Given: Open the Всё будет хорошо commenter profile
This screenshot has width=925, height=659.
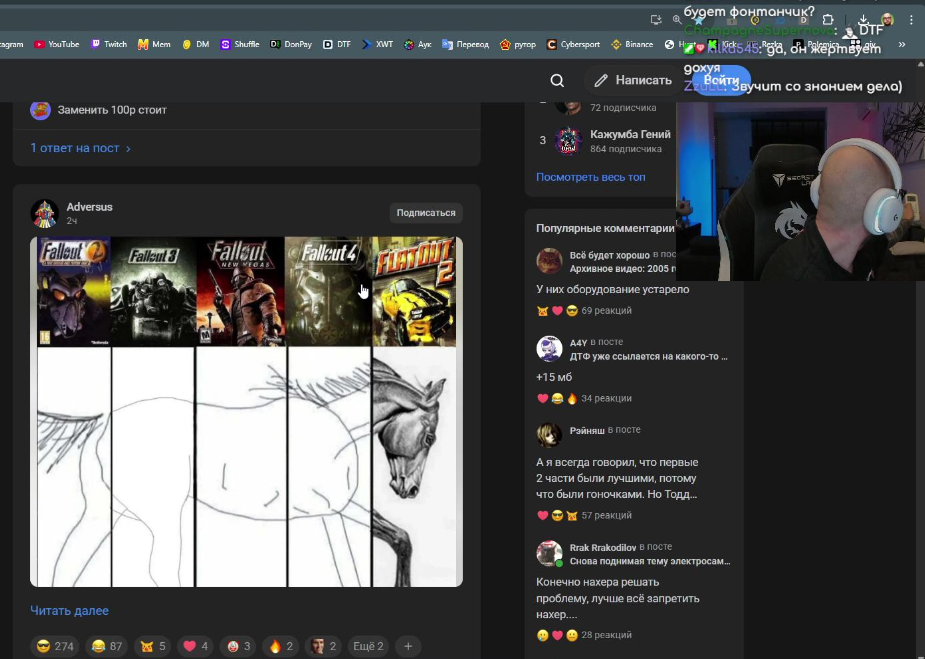Looking at the screenshot, I should point(609,255).
